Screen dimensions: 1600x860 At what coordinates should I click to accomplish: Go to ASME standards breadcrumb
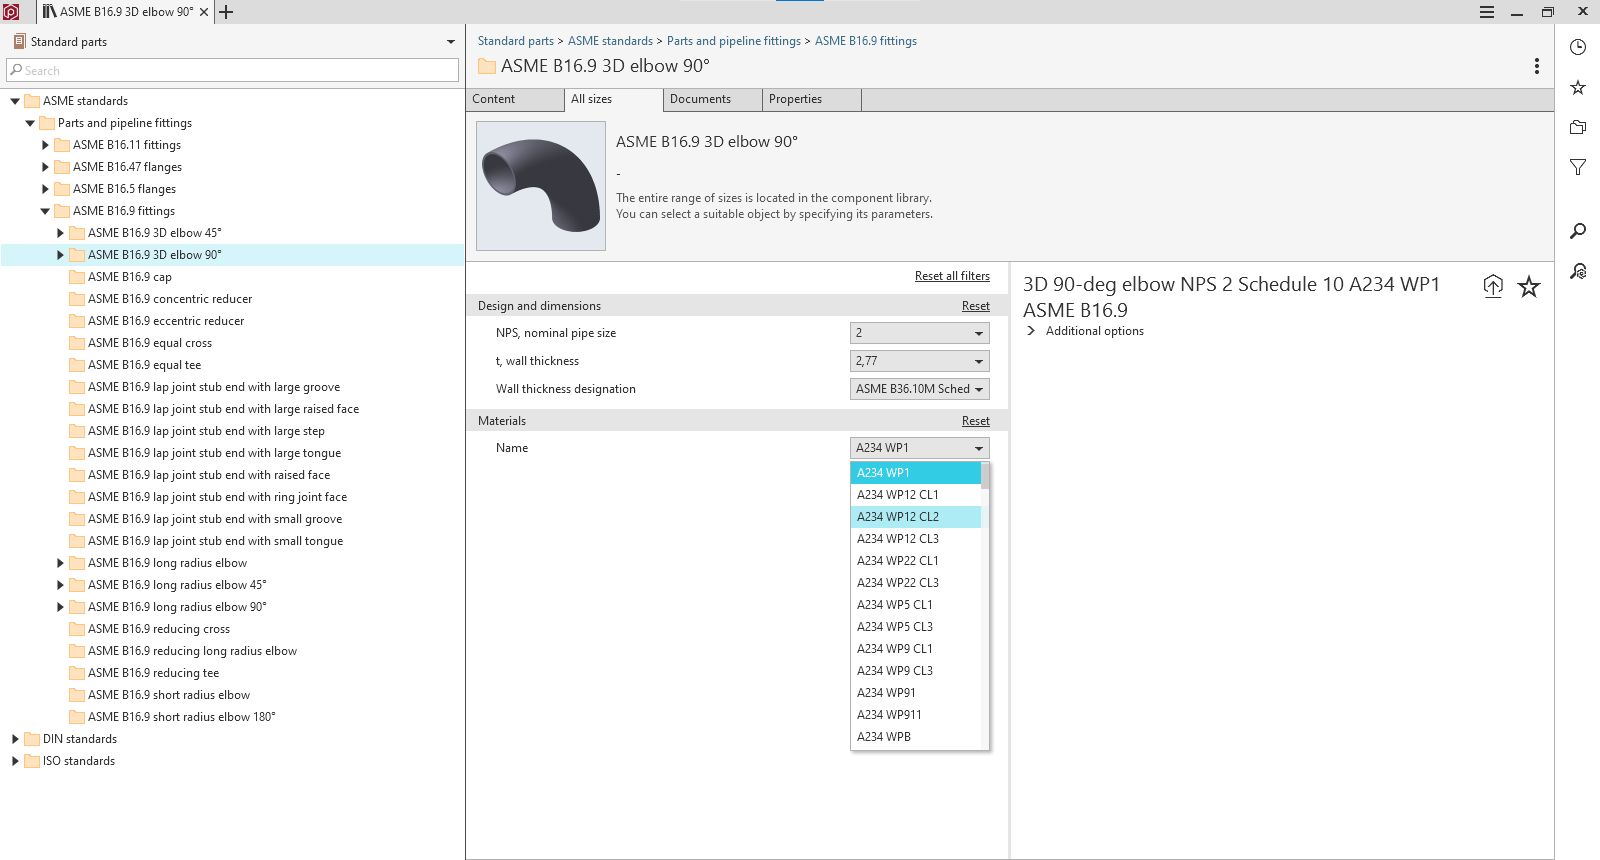(610, 41)
